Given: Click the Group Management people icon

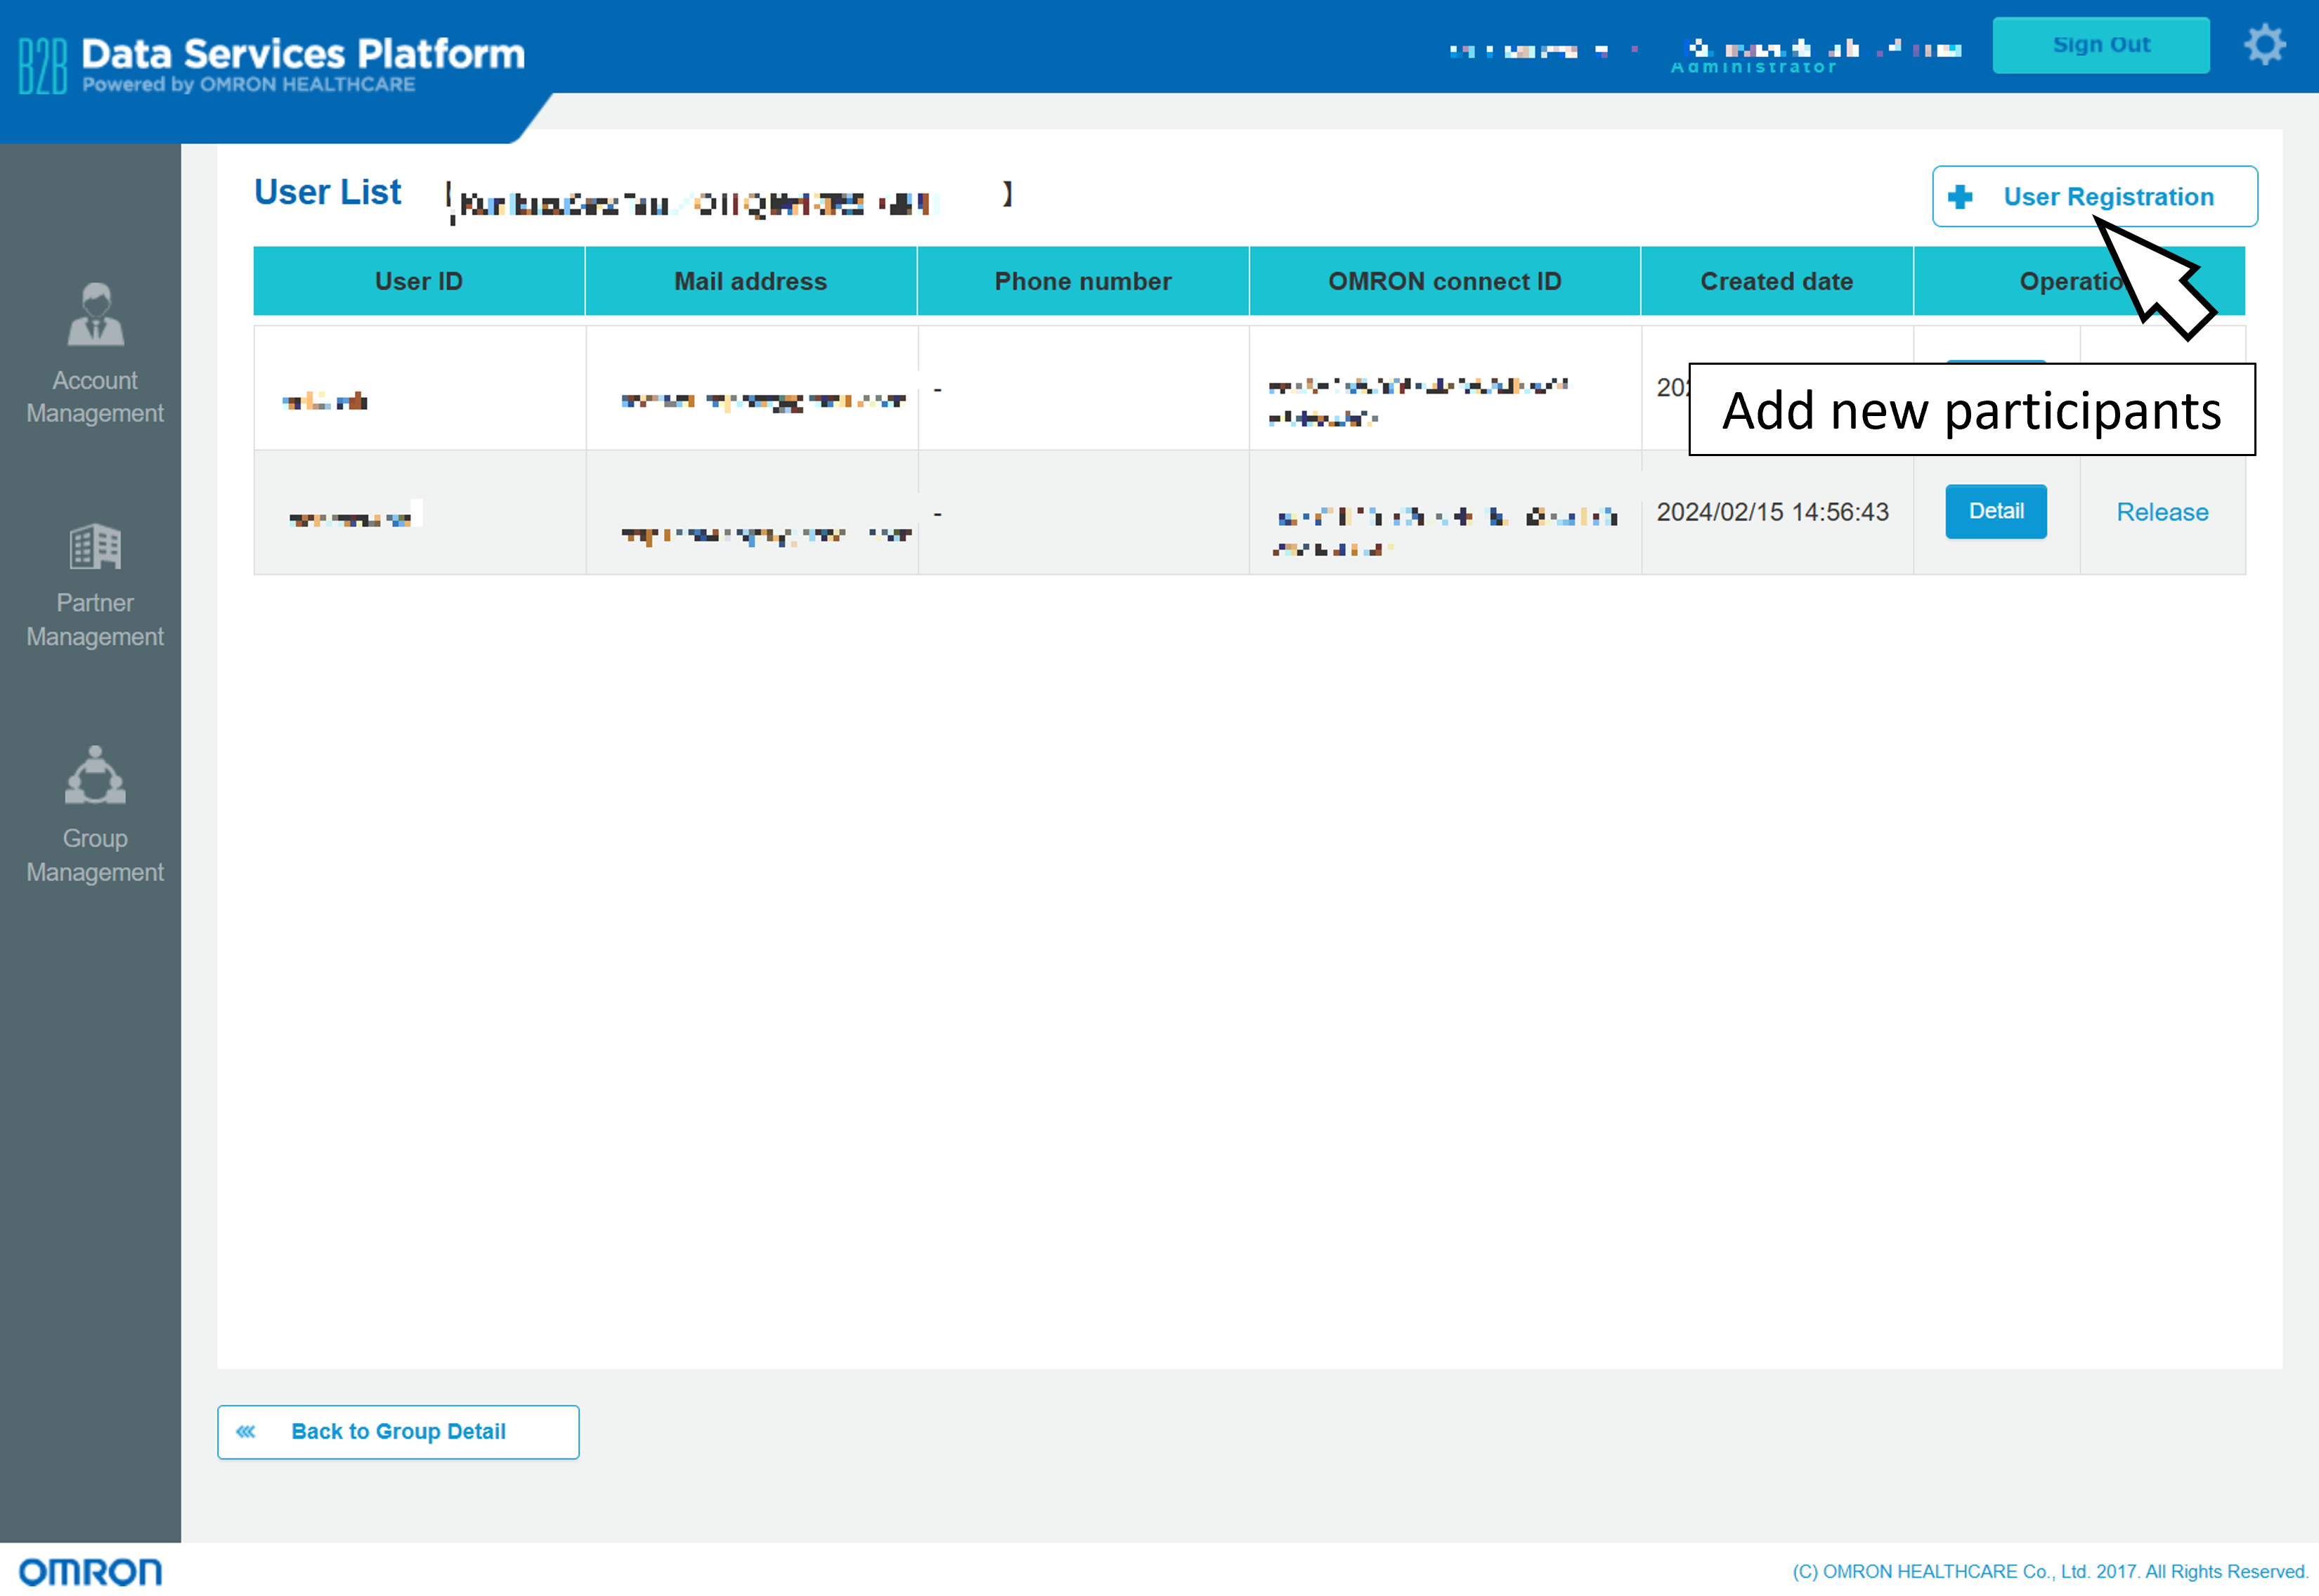Looking at the screenshot, I should click(x=95, y=776).
